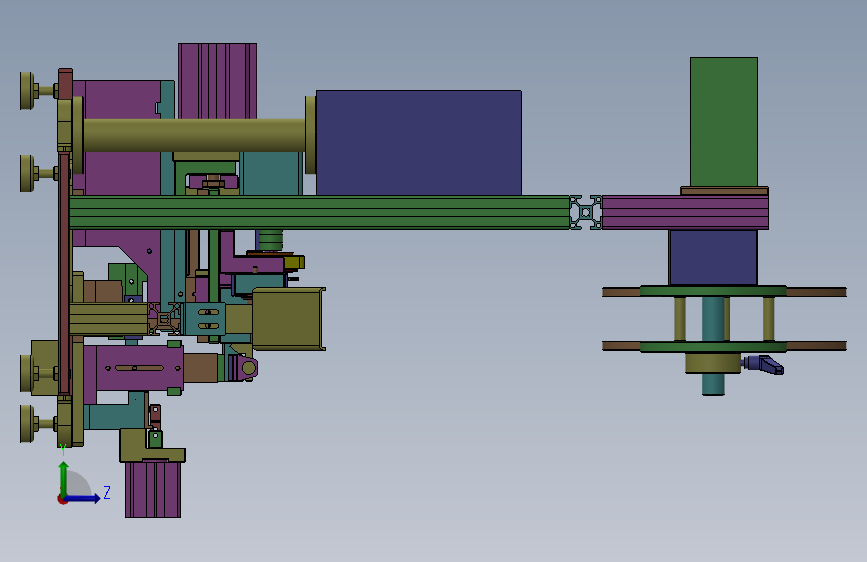Click the green Y axis arrow of the triad
The image size is (867, 562).
[64, 479]
